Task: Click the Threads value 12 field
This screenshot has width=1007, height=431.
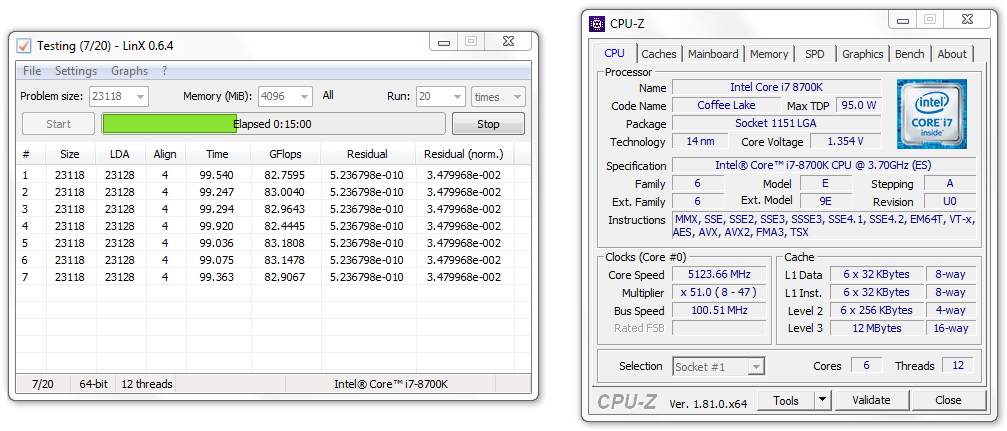Action: point(958,365)
